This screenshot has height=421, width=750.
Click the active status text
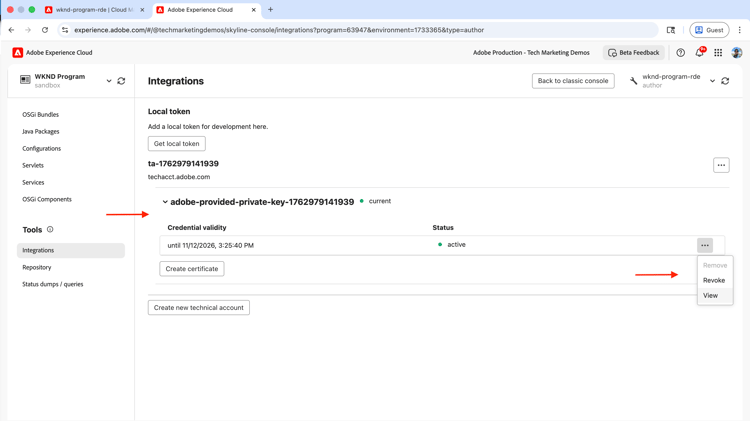click(456, 244)
